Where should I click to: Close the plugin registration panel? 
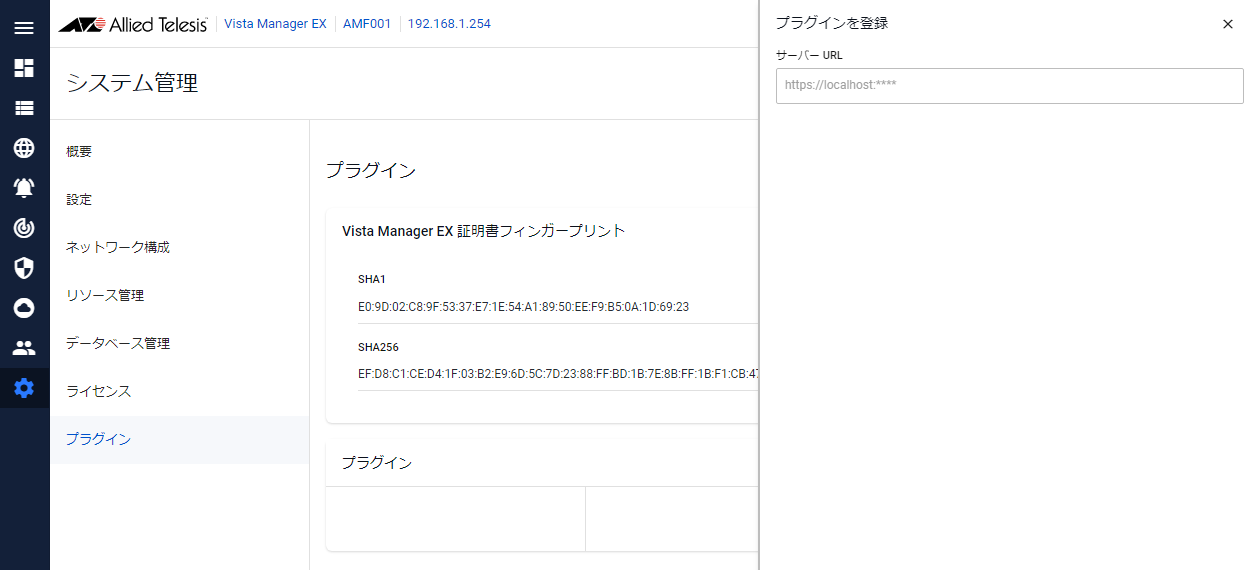[1228, 24]
